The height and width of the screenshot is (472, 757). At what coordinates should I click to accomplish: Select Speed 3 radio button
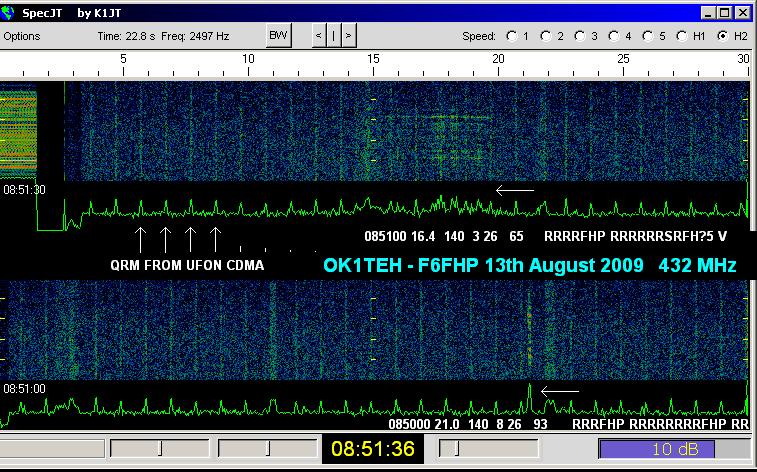pyautogui.click(x=580, y=36)
